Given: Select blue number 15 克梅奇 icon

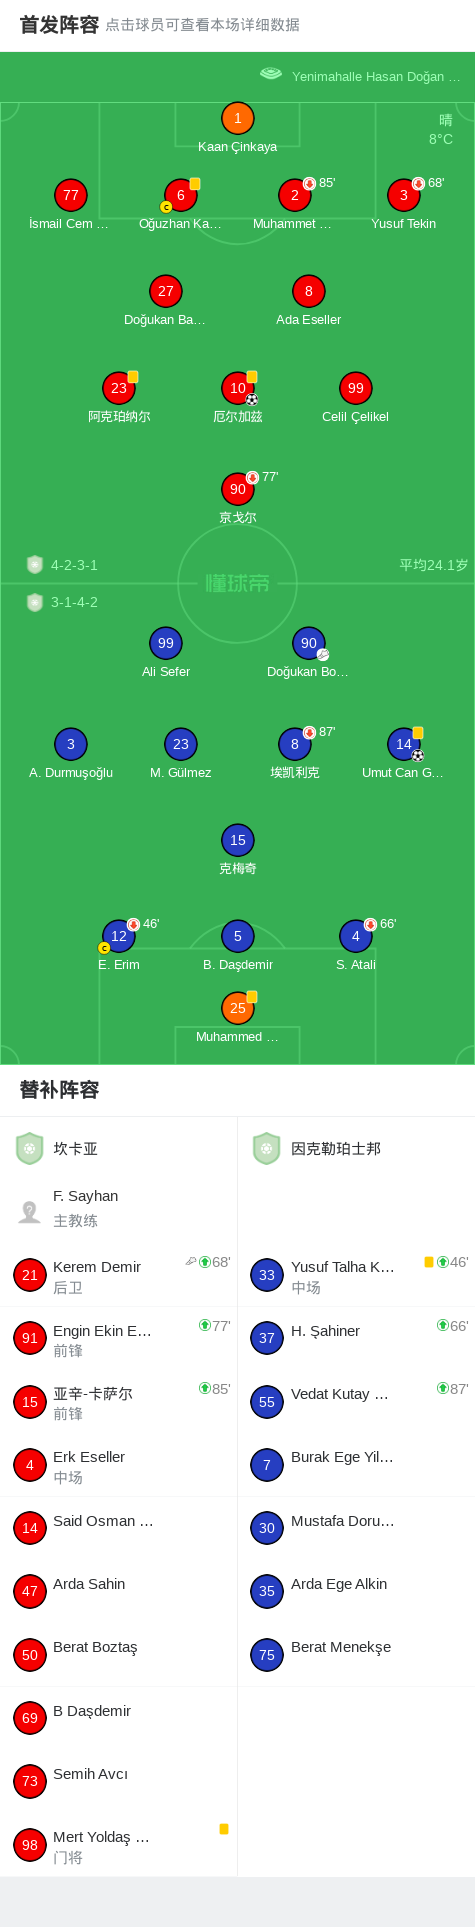Looking at the screenshot, I should pyautogui.click(x=237, y=840).
